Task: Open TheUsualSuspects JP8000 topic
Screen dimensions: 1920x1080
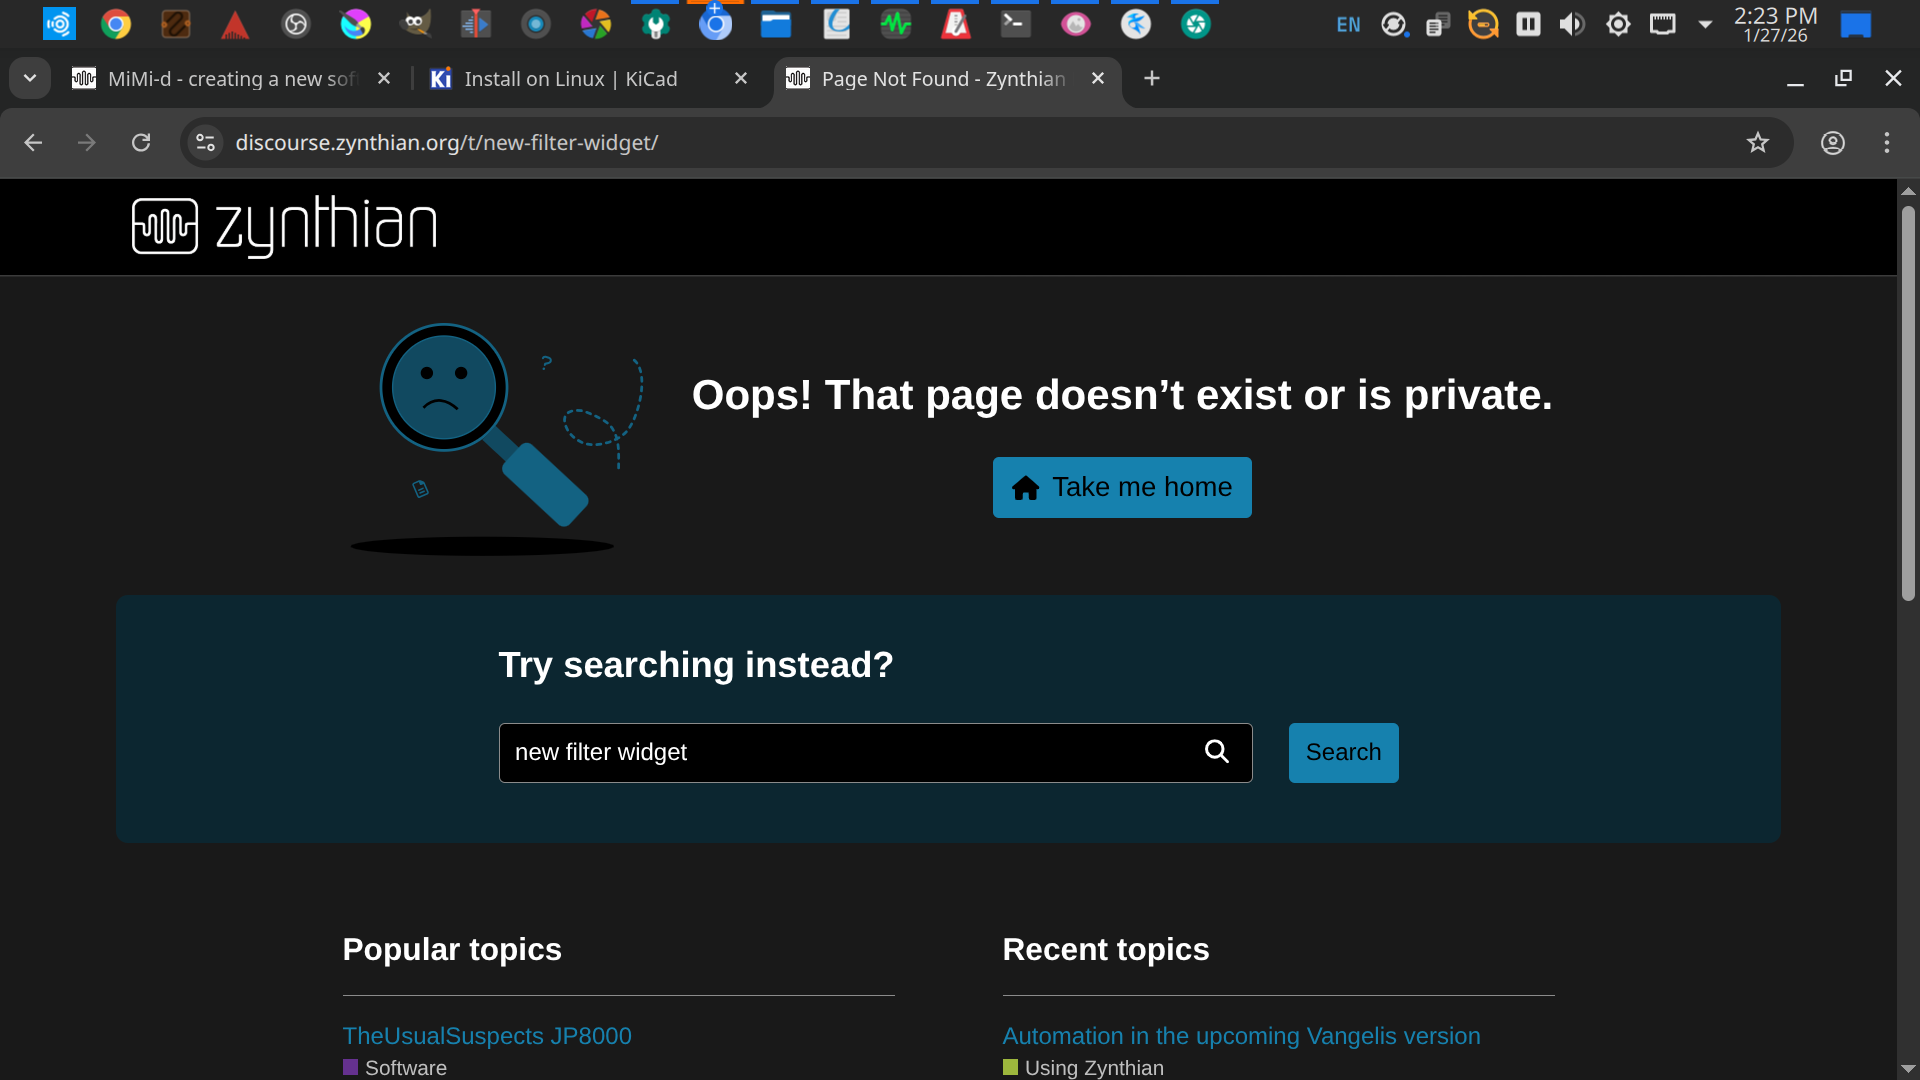Action: tap(487, 1036)
